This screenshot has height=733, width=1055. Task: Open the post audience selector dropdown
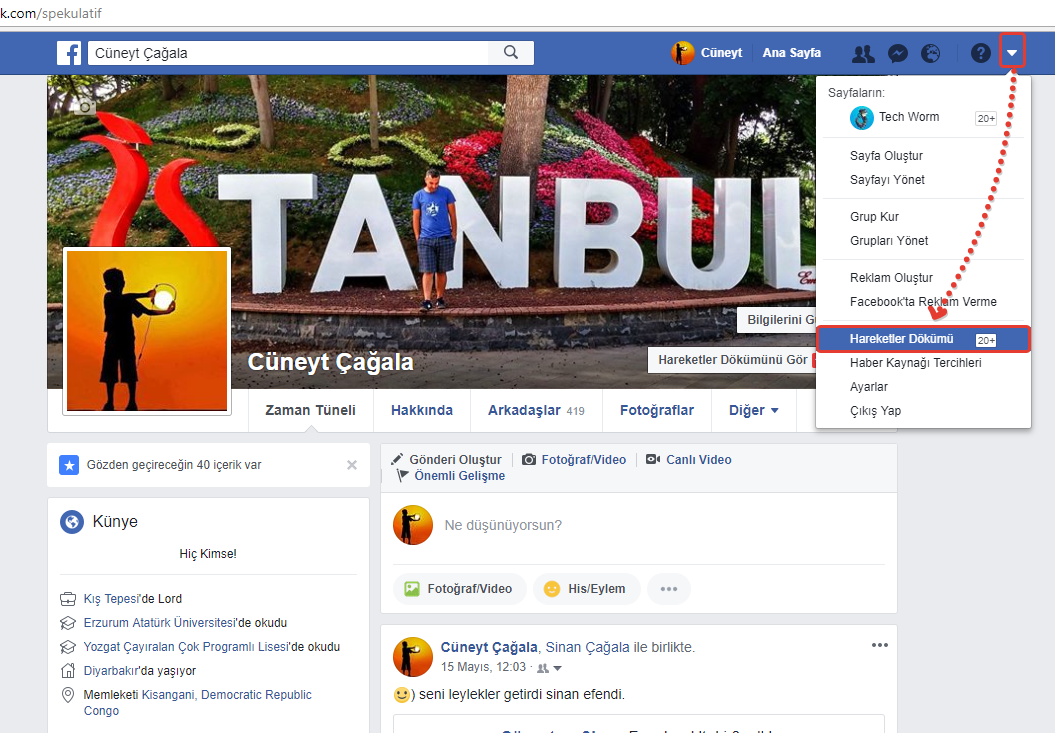(549, 668)
